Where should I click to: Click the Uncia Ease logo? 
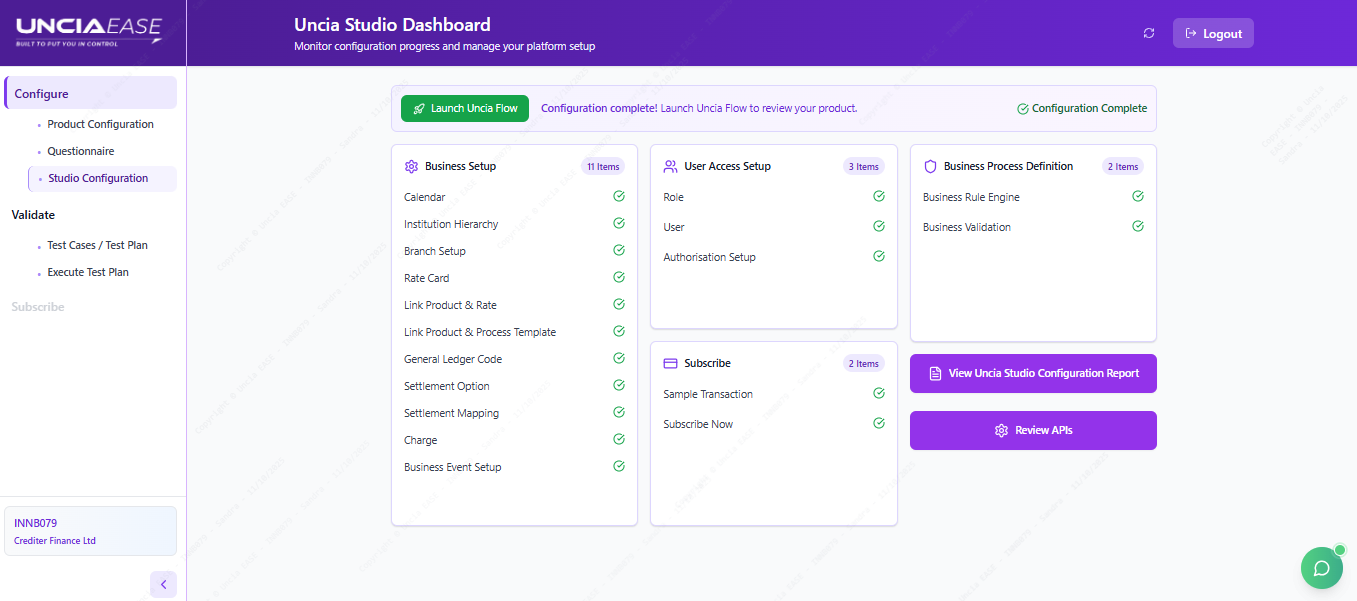click(x=89, y=32)
